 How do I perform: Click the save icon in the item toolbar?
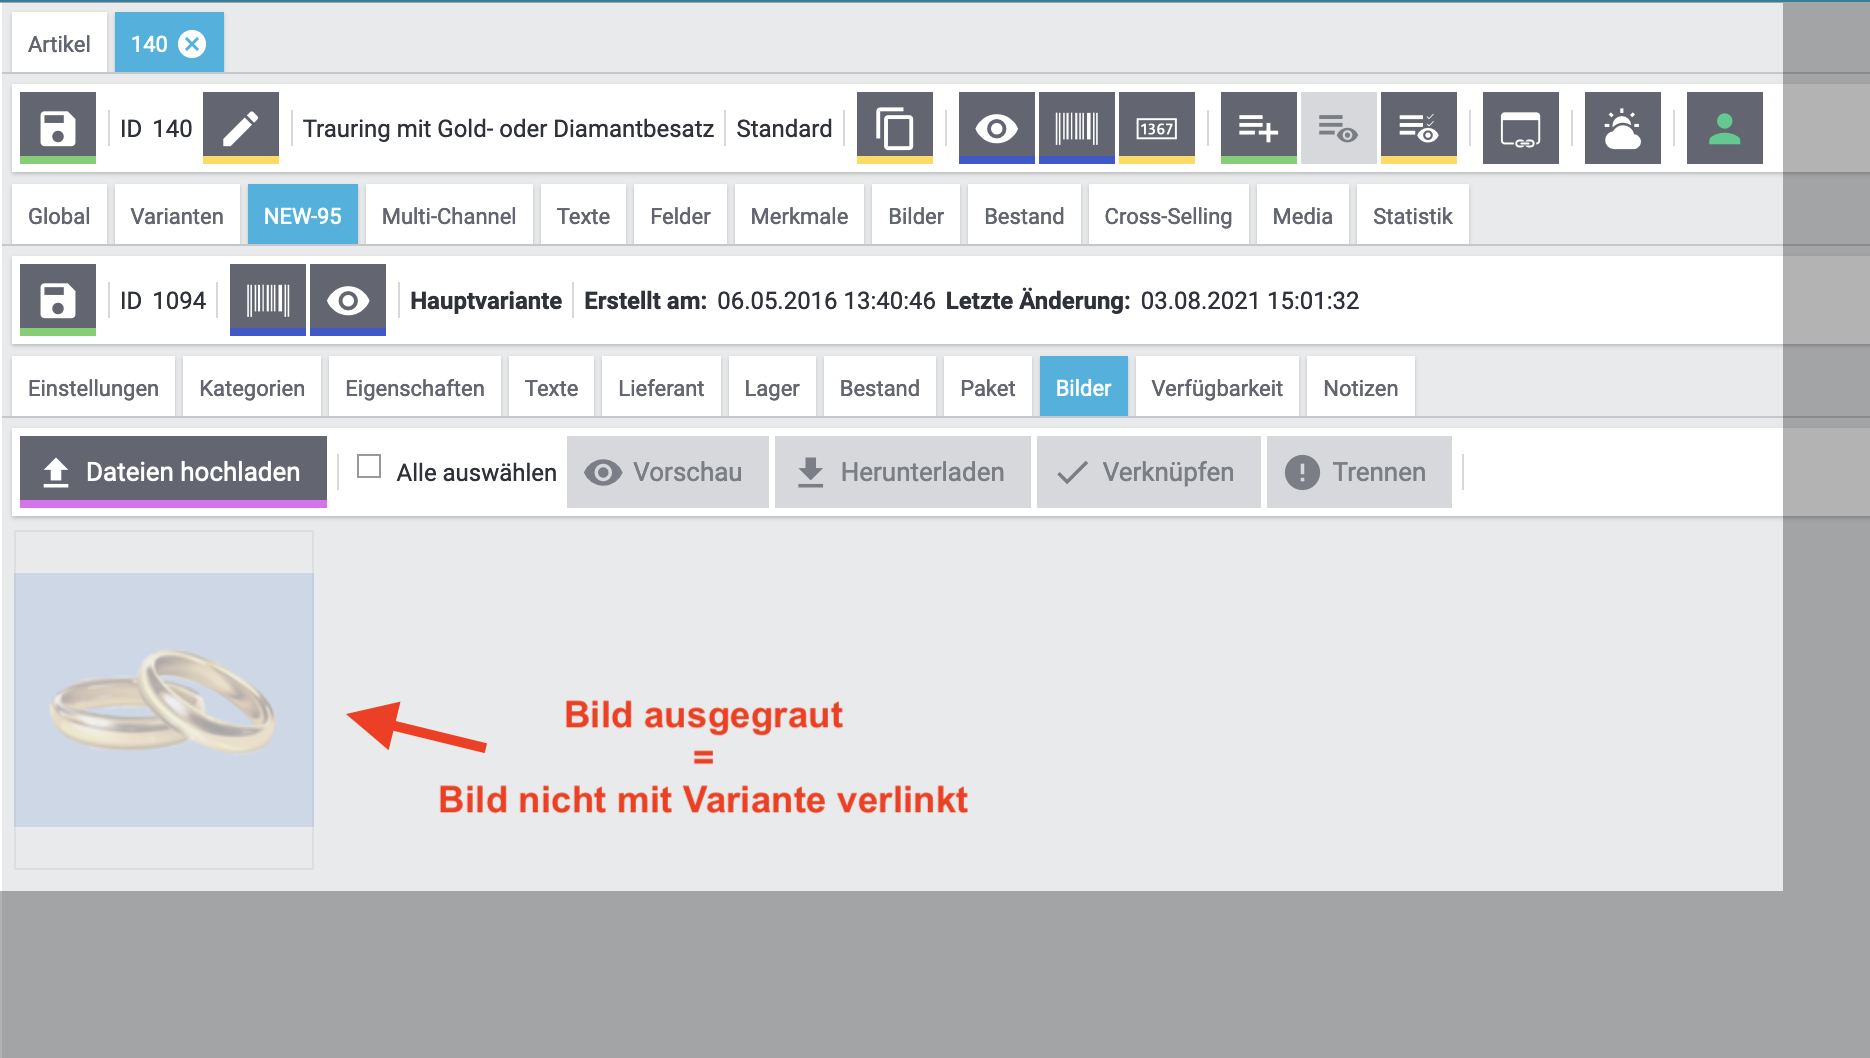58,128
